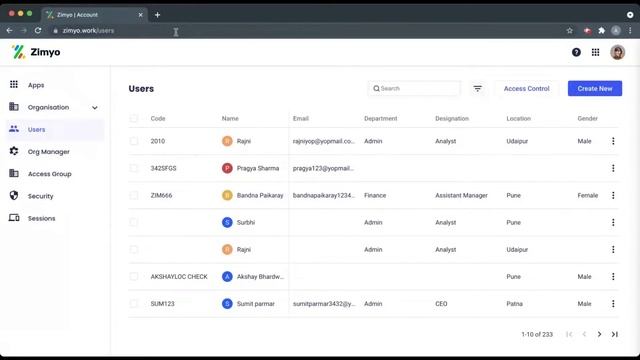Bookmark page with star icon
640x360 pixels.
point(569,31)
